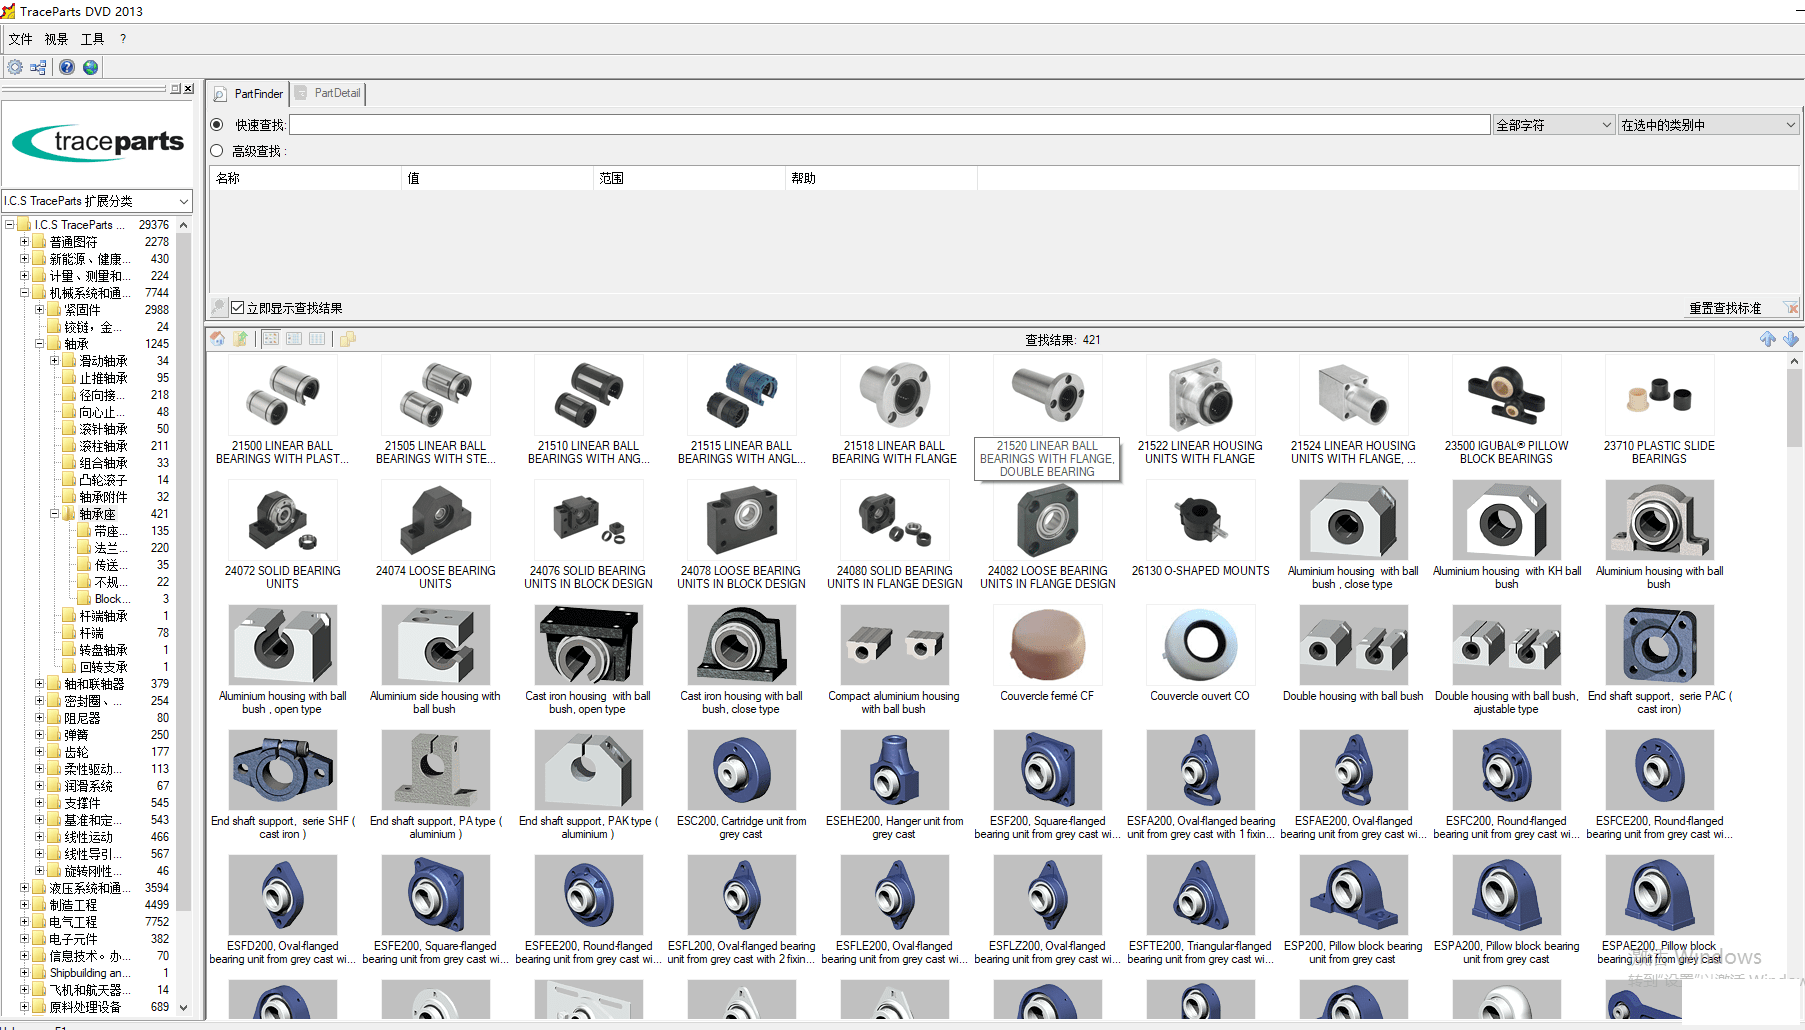Select 齿轮 category in tree
This screenshot has width=1805, height=1030.
tap(76, 752)
